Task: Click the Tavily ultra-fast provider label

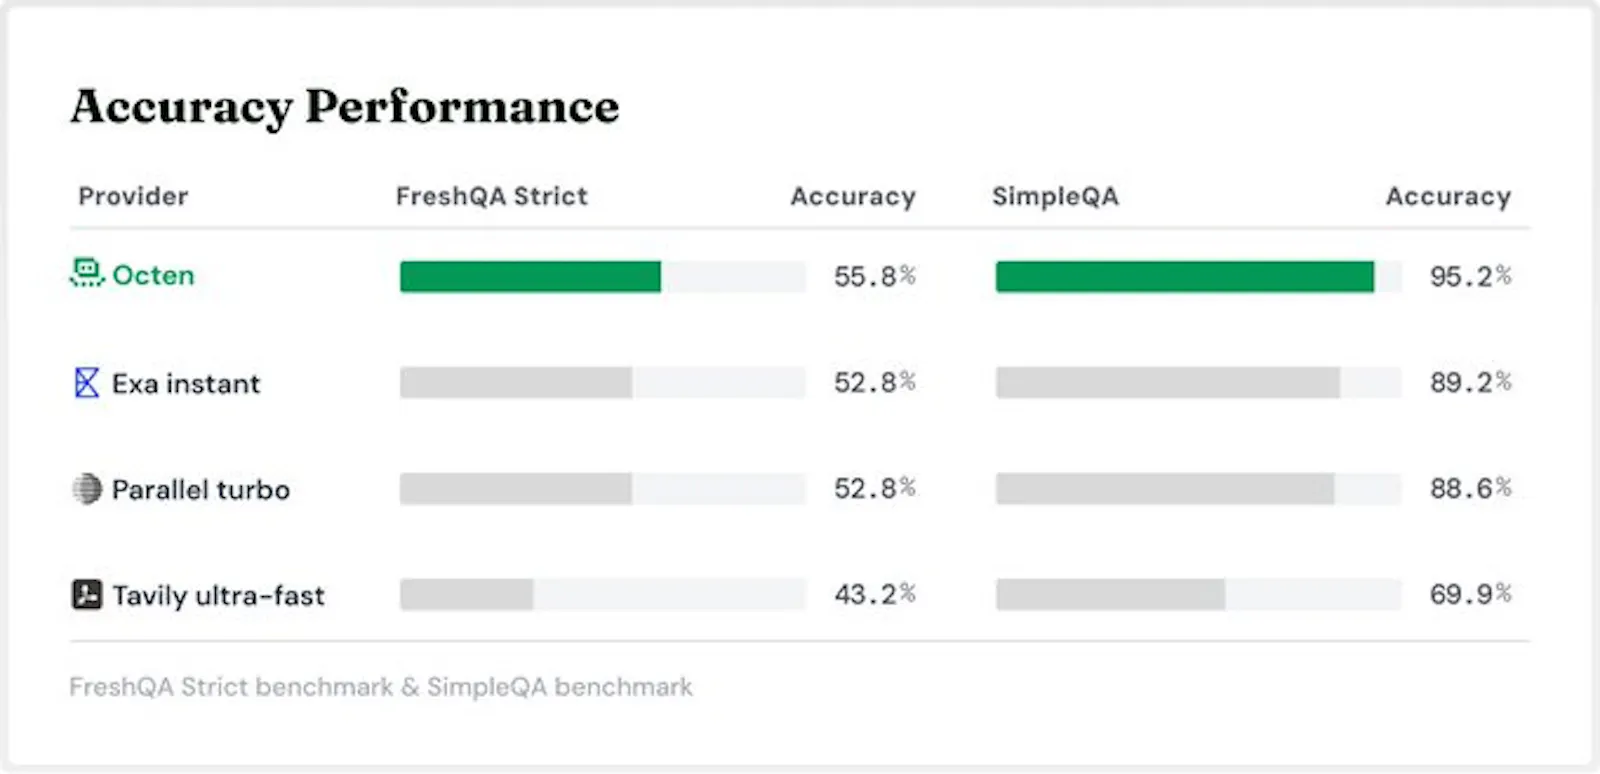Action: coord(218,596)
